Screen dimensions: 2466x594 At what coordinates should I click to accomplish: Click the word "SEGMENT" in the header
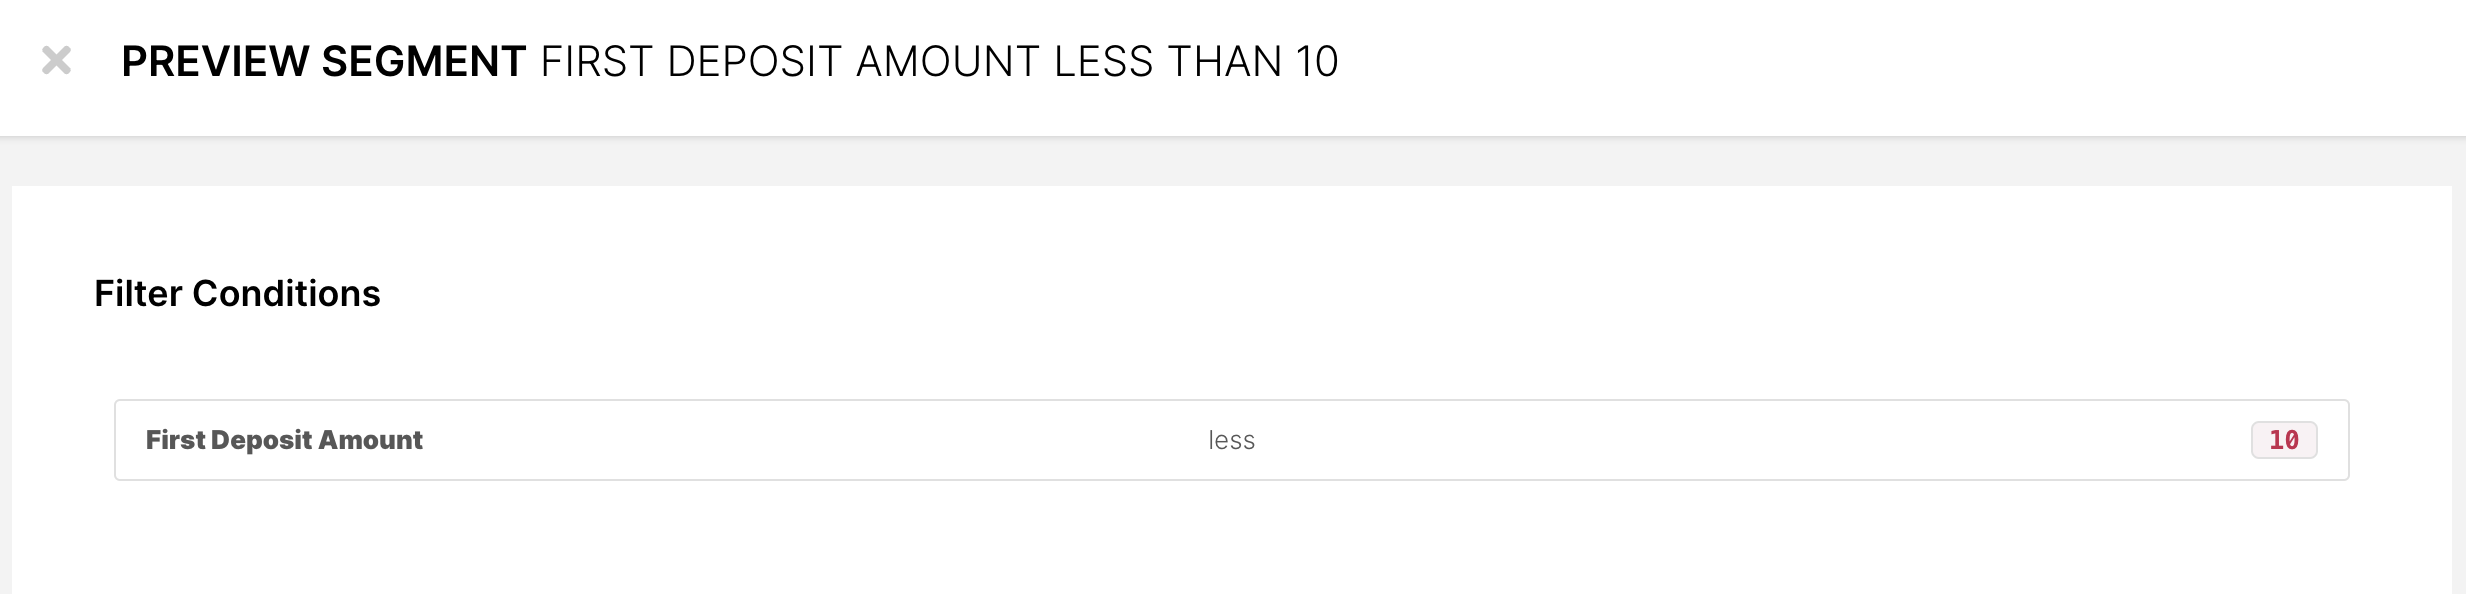tap(423, 62)
